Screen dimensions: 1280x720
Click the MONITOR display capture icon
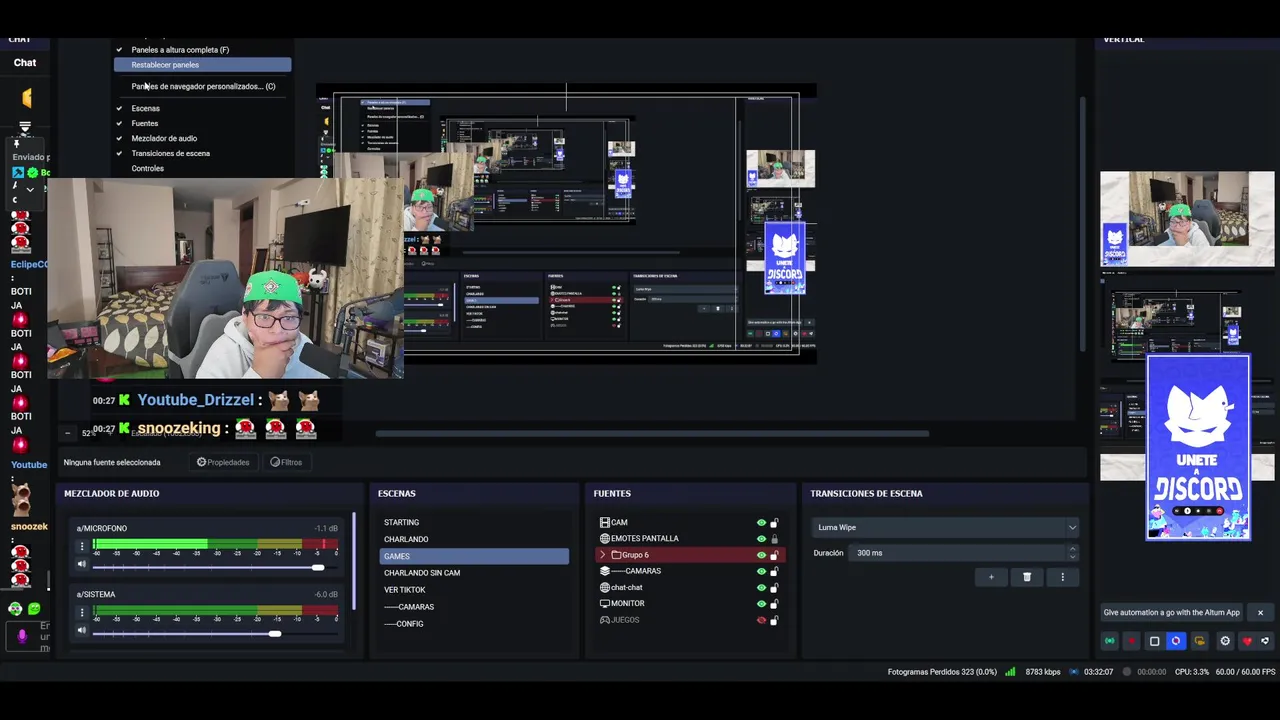(605, 603)
